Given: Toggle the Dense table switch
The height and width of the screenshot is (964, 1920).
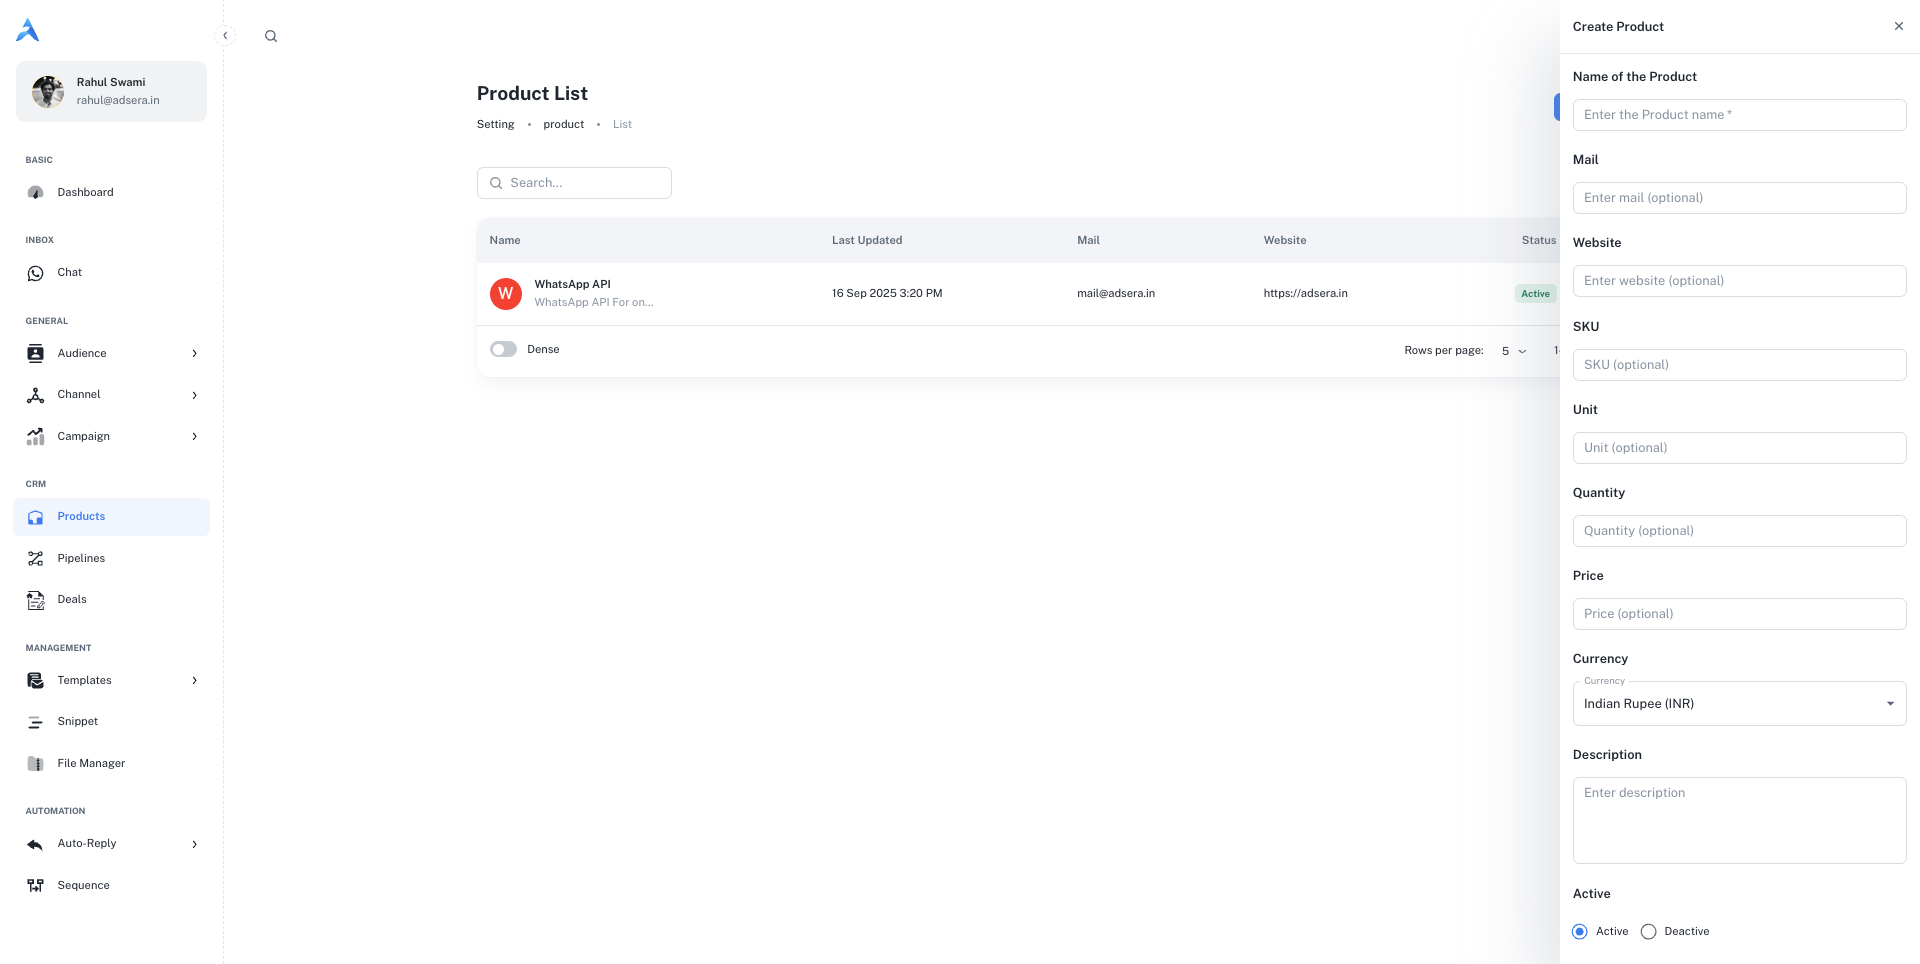Looking at the screenshot, I should [x=503, y=349].
